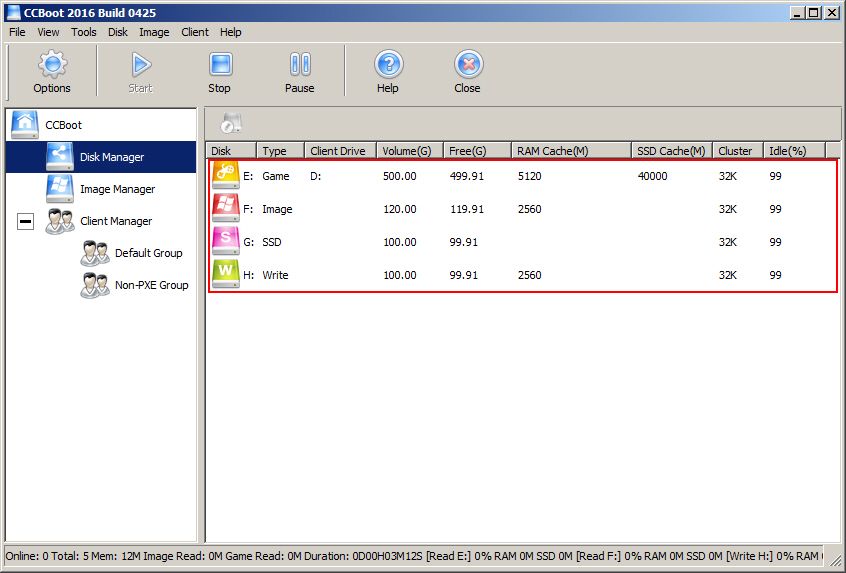846x573 pixels.
Task: Click the Client Manager people icon
Action: pos(59,221)
